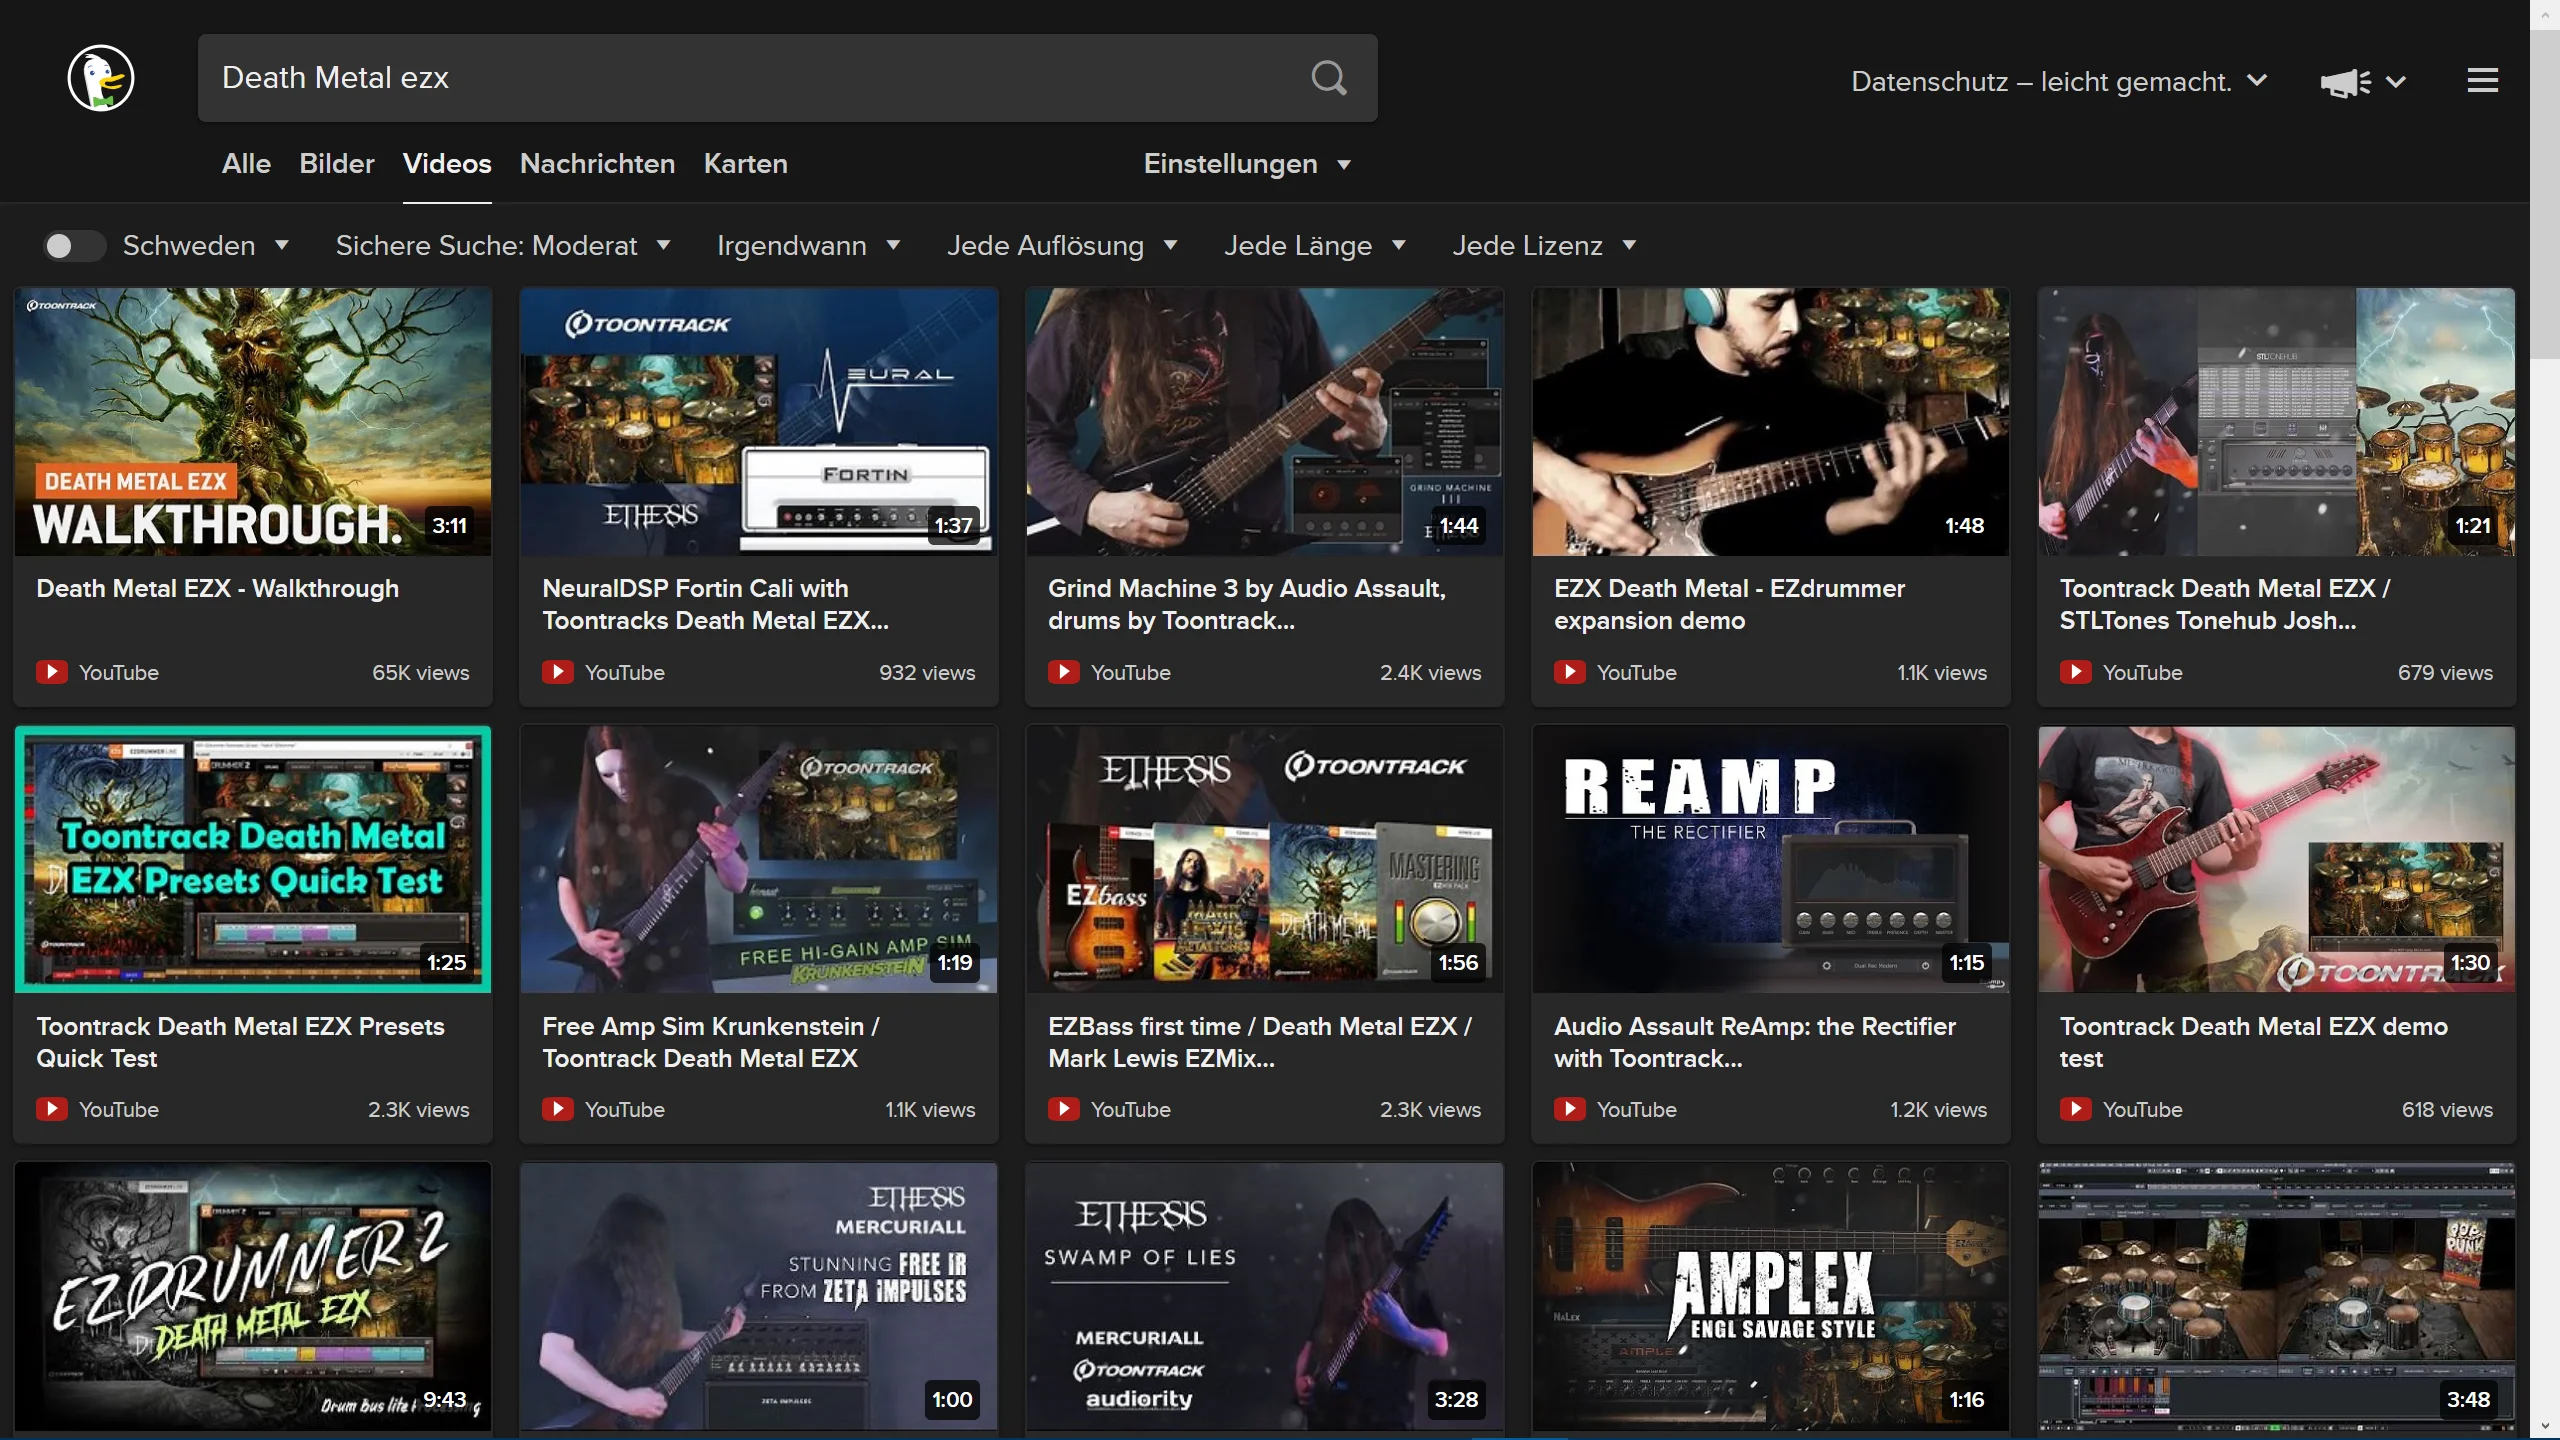Image resolution: width=2560 pixels, height=1440 pixels.
Task: Click YouTube icon under Free Amp Sim Krunkenstein
Action: tap(558, 1109)
